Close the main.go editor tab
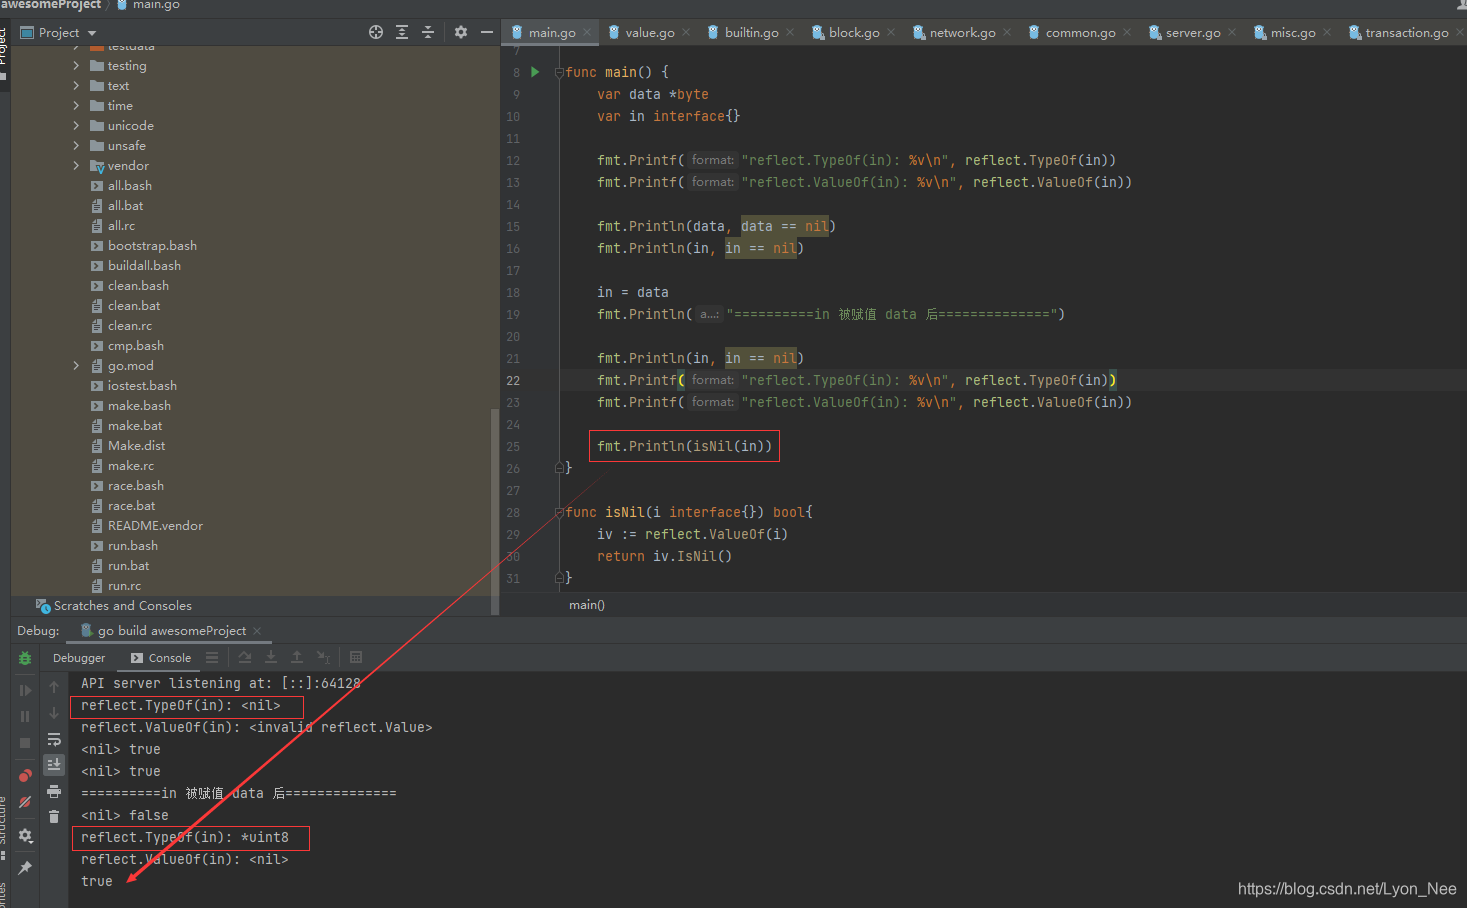This screenshot has height=908, width=1467. 587,32
